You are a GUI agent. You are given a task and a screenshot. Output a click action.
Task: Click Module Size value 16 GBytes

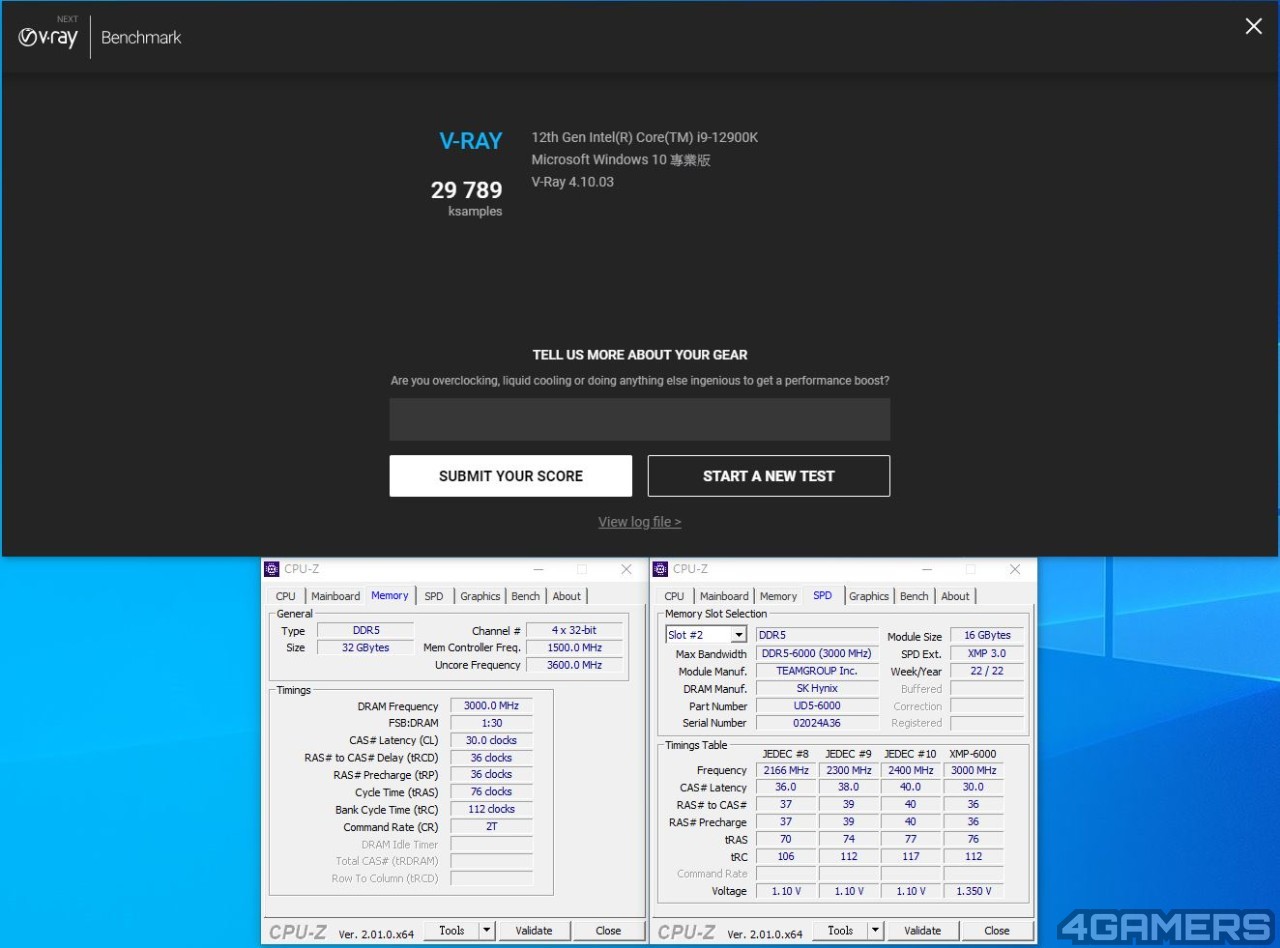point(987,636)
